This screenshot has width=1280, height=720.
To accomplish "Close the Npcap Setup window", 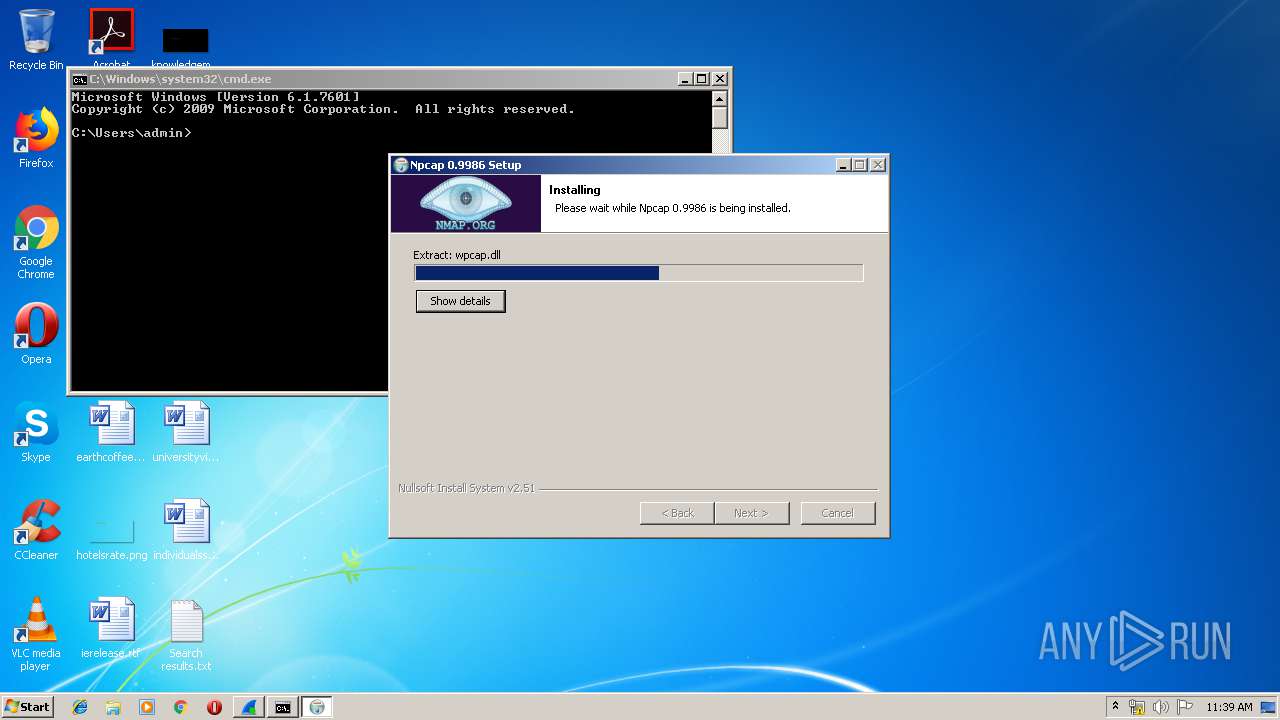I will tap(878, 165).
